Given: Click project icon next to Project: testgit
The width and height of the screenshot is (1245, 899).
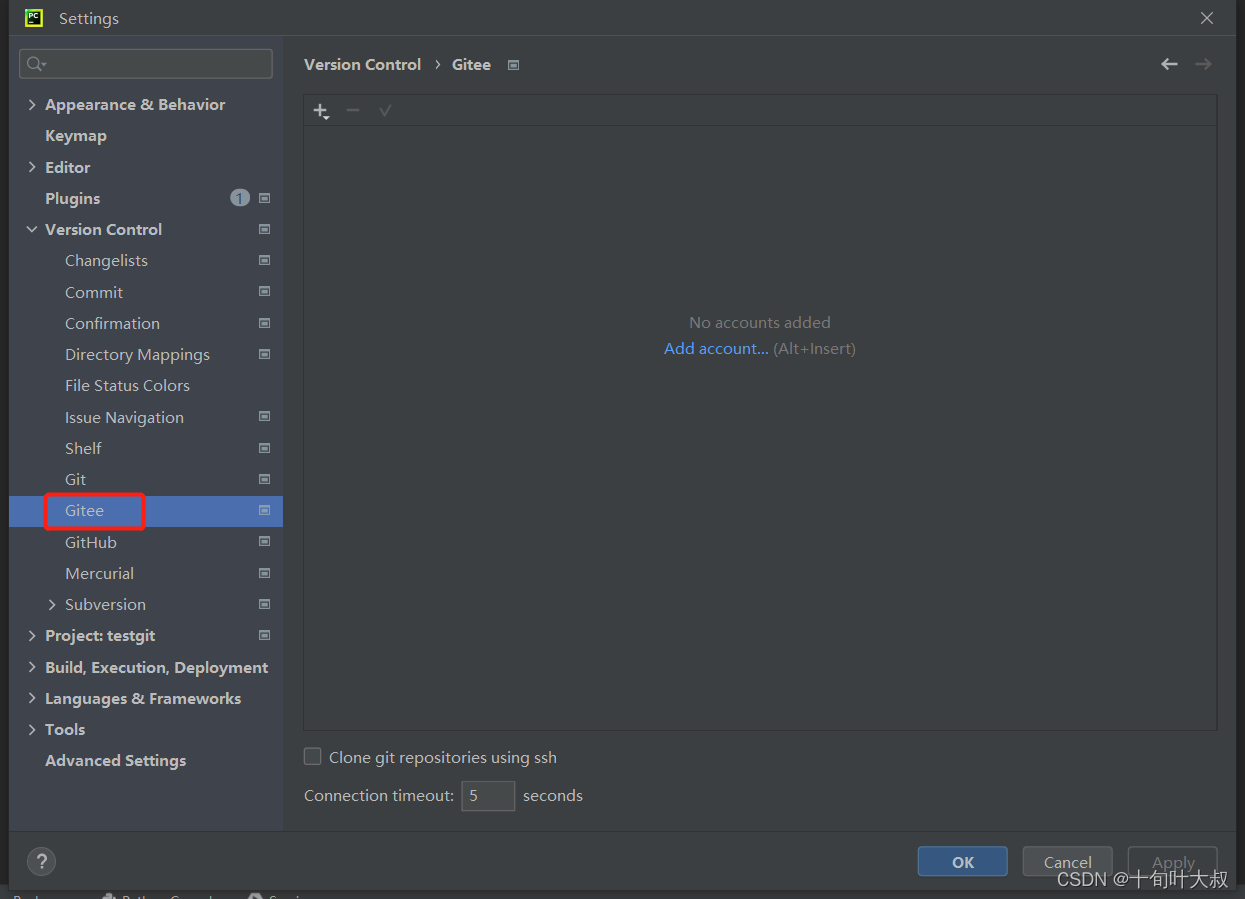Looking at the screenshot, I should (265, 635).
